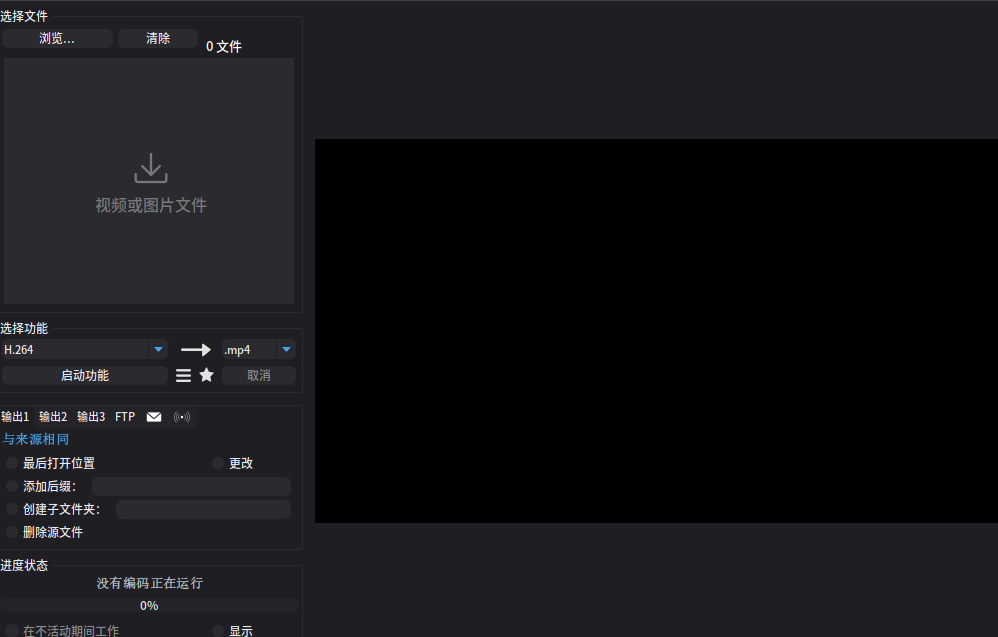Switch to the 输出2 tab
The height and width of the screenshot is (637, 998).
(x=53, y=417)
